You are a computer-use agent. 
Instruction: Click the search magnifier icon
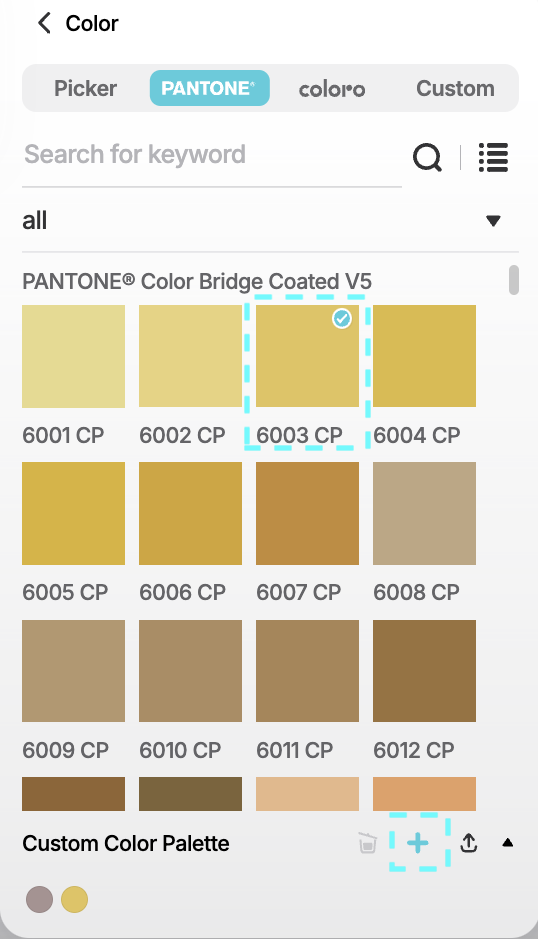427,157
